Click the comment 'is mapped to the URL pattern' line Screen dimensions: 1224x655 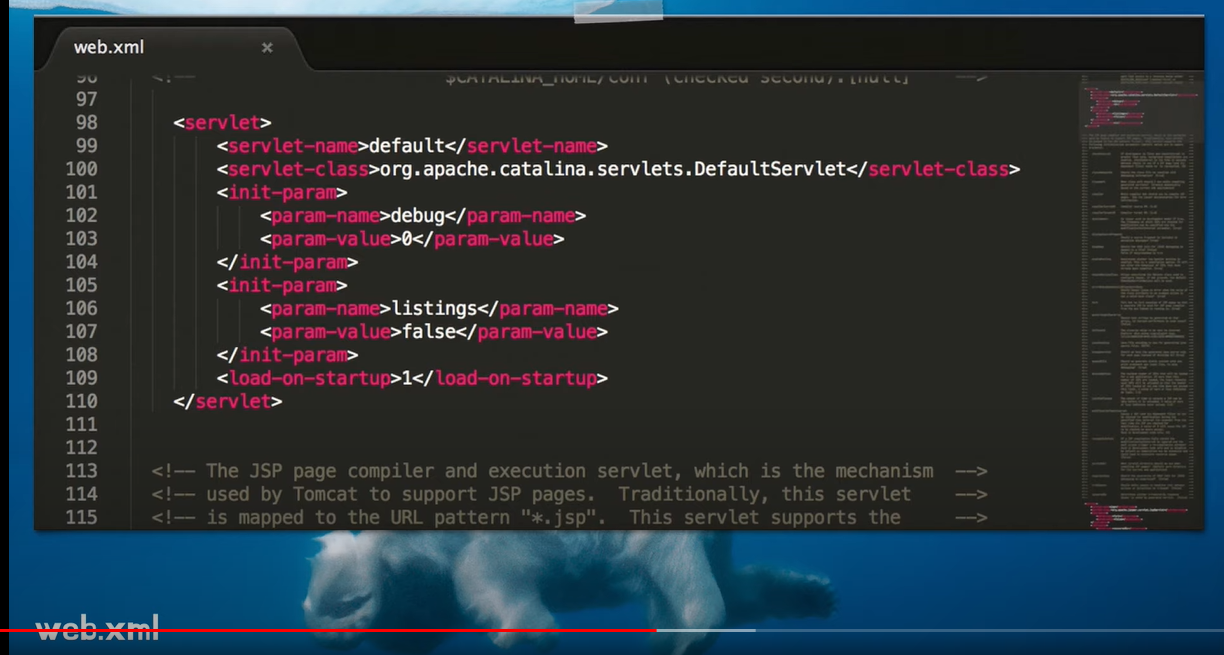coord(570,517)
